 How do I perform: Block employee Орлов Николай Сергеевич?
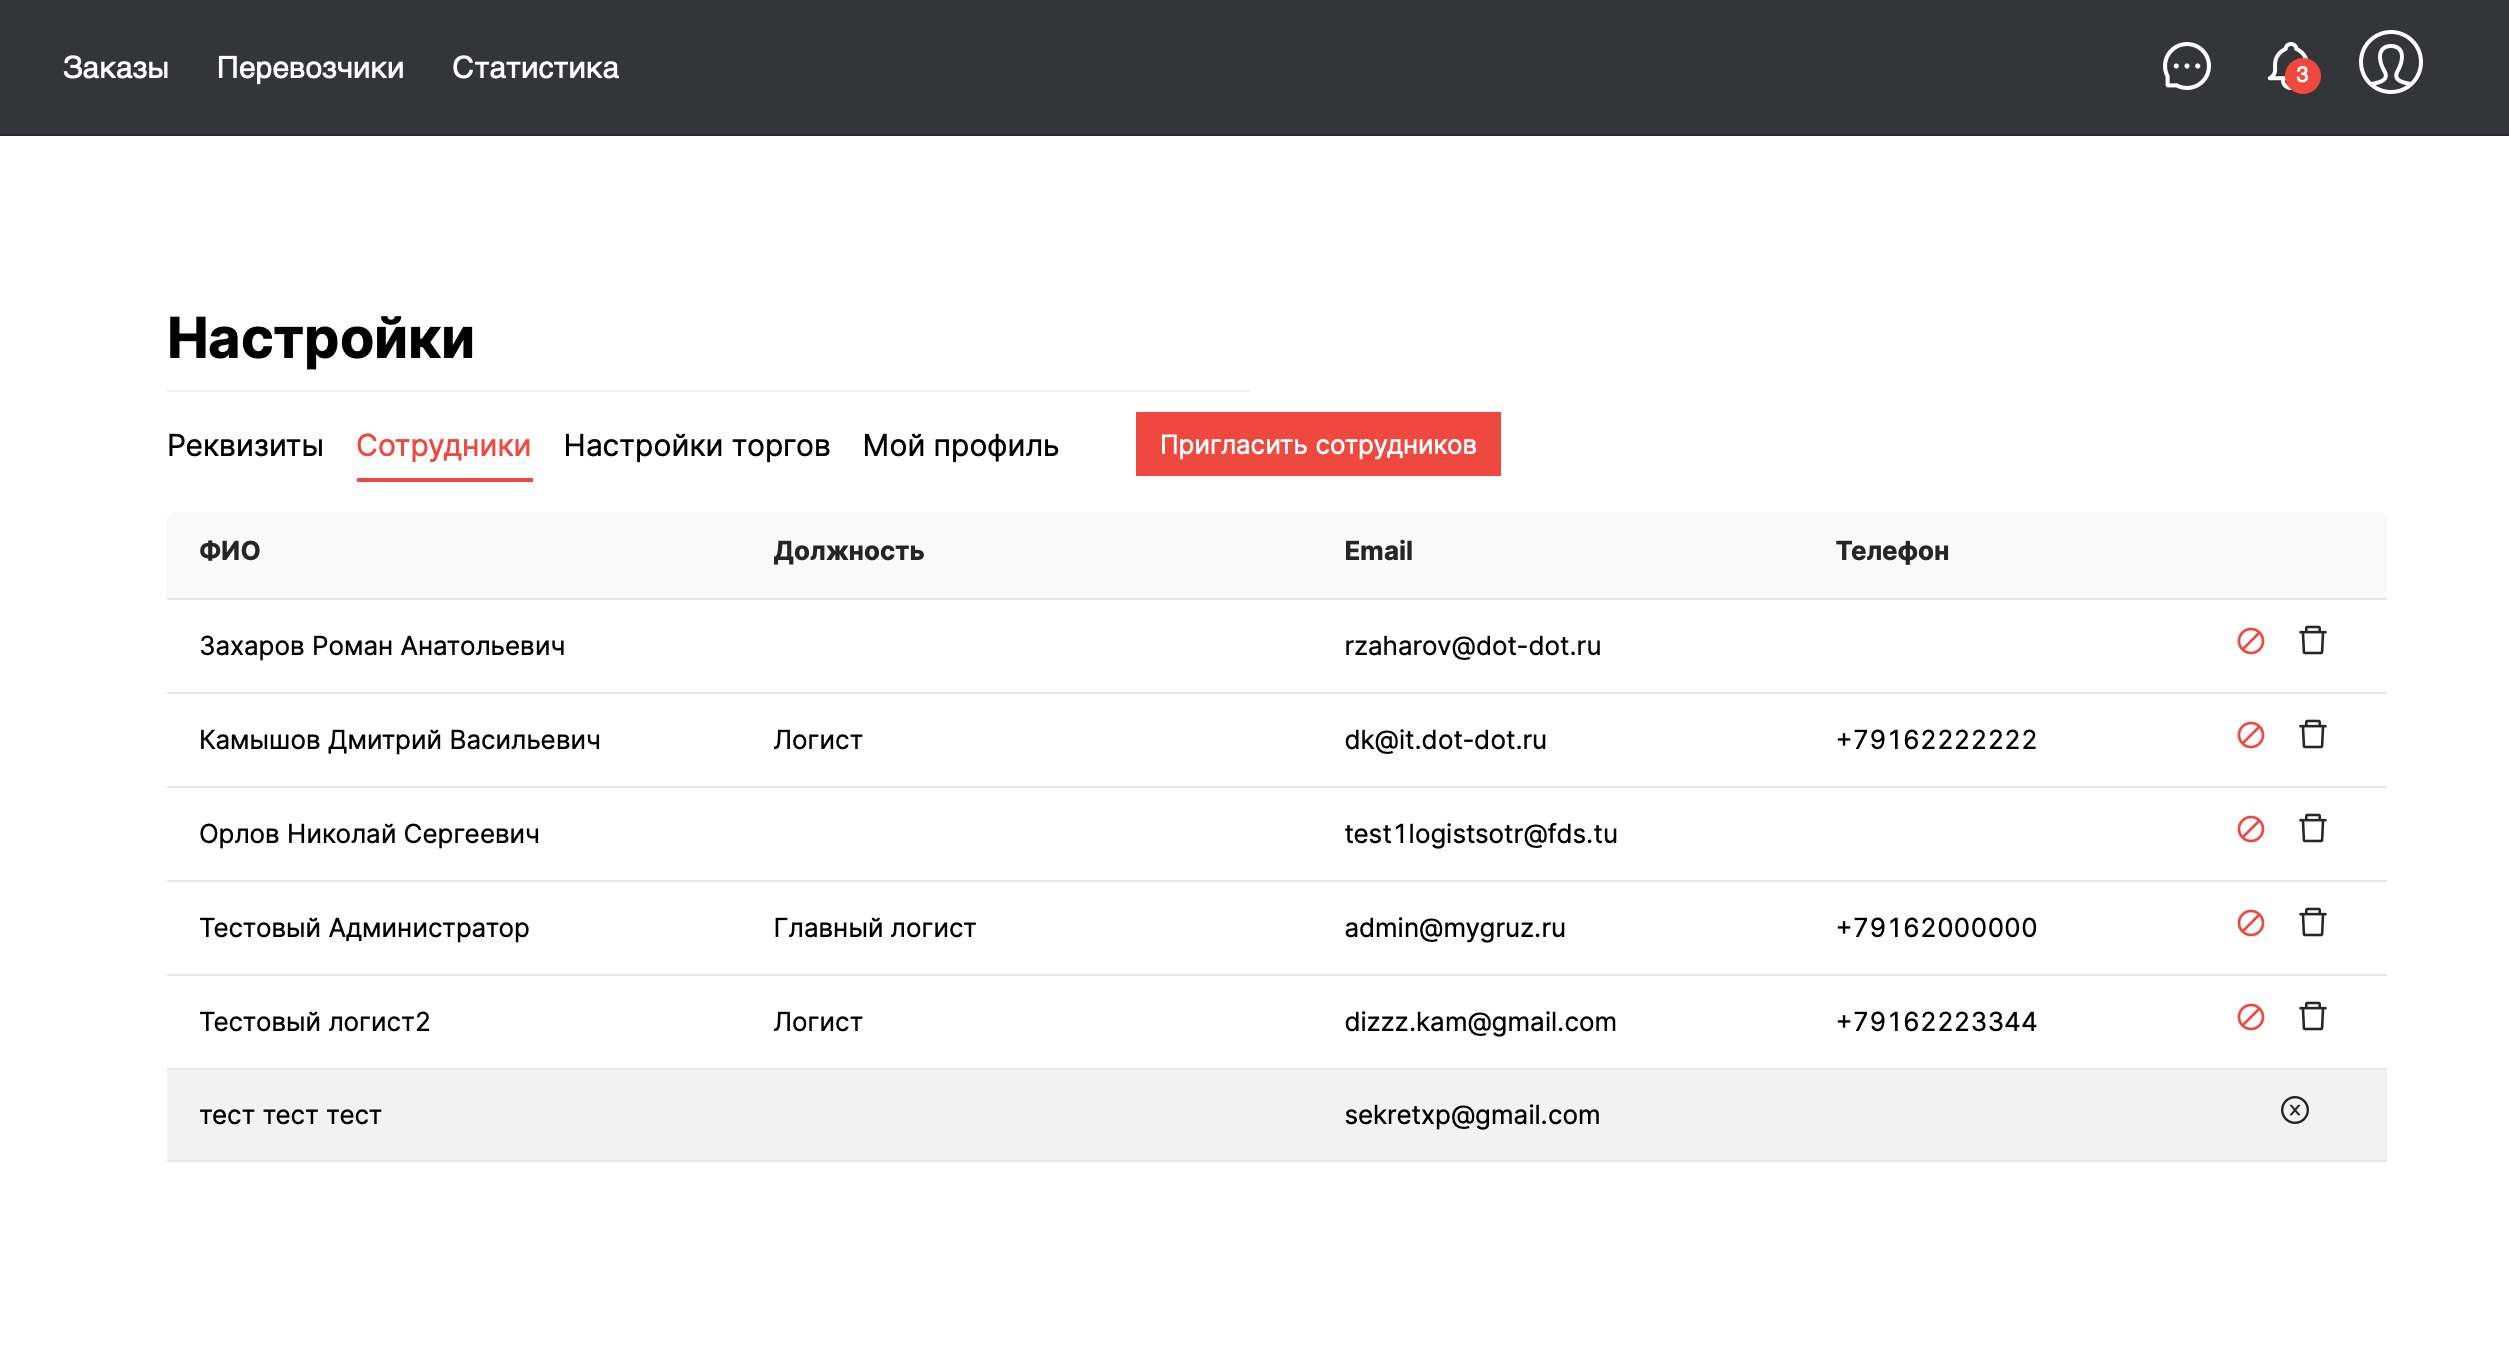[2250, 829]
